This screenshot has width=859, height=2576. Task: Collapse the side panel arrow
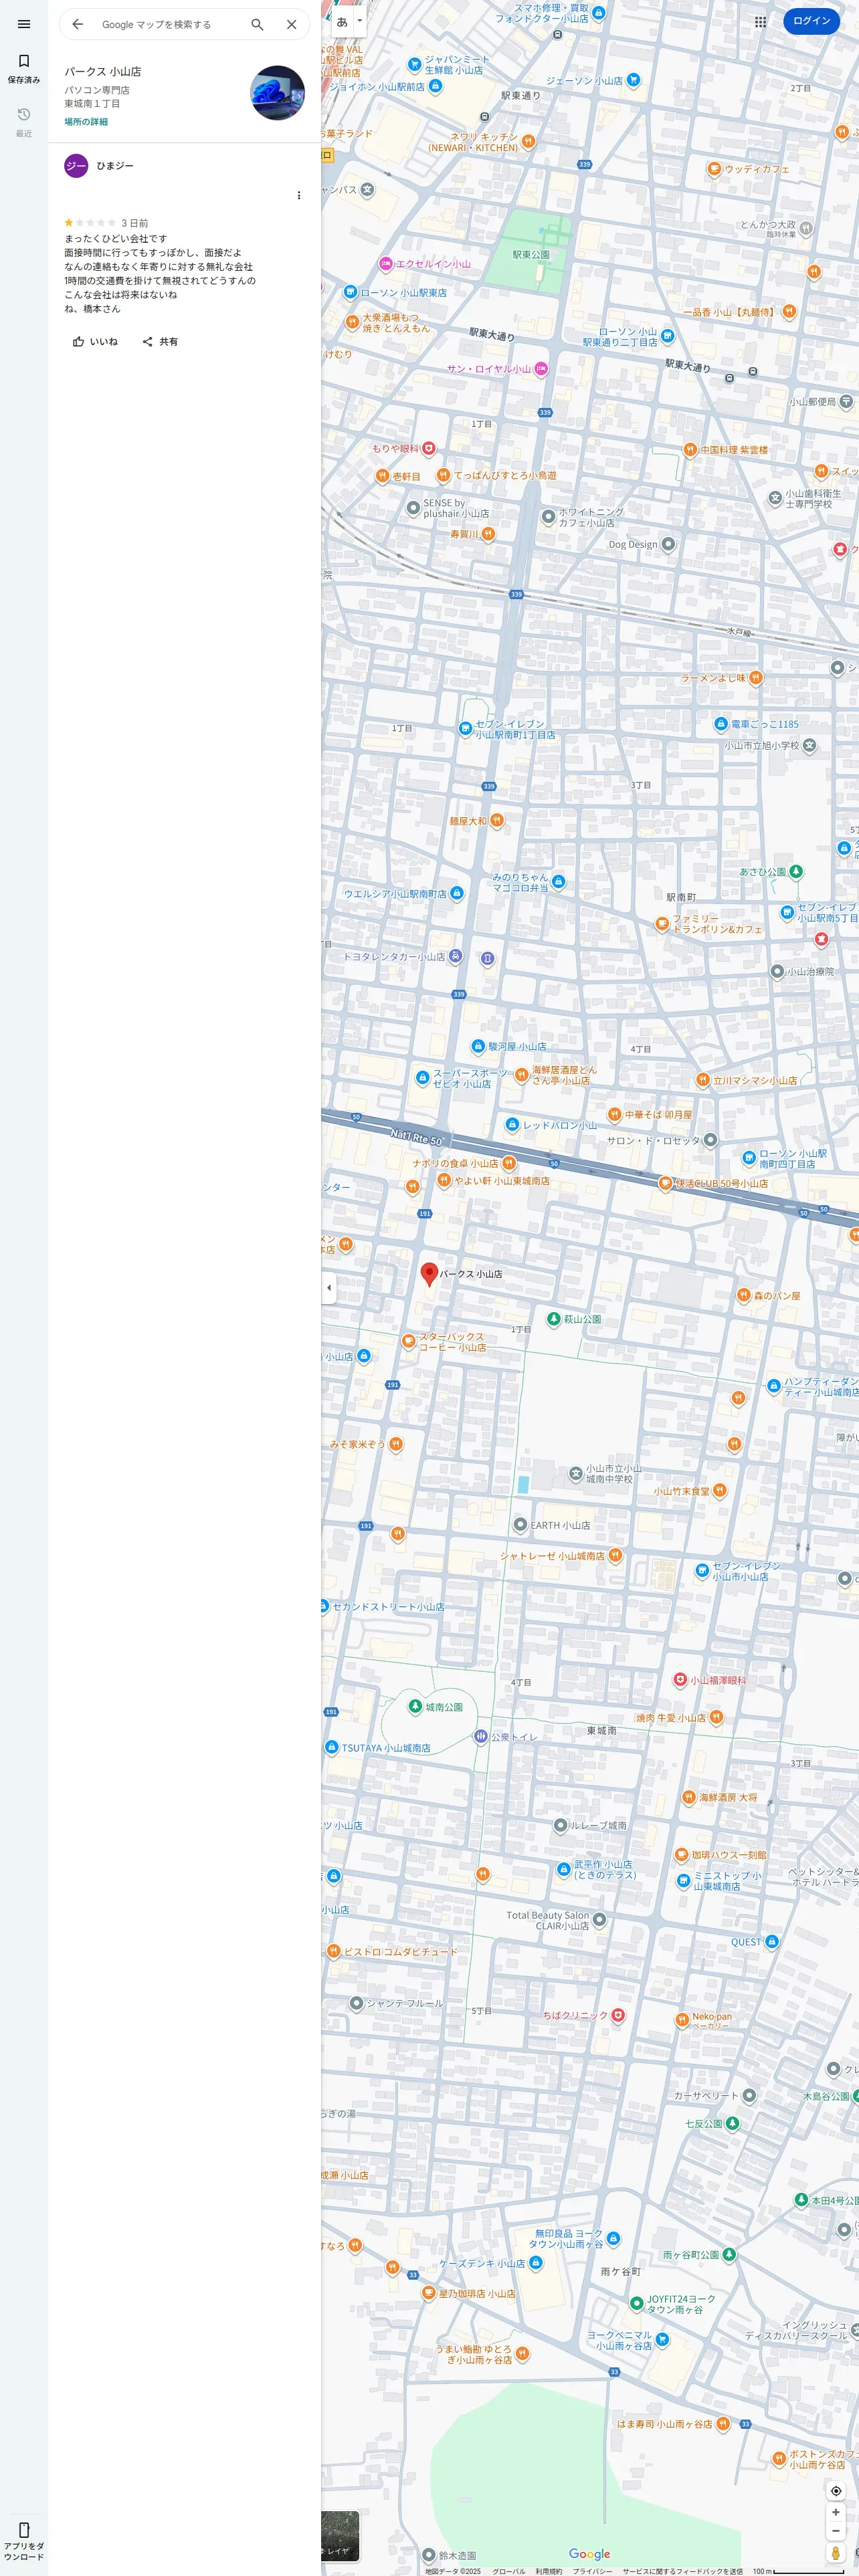pos(328,1288)
